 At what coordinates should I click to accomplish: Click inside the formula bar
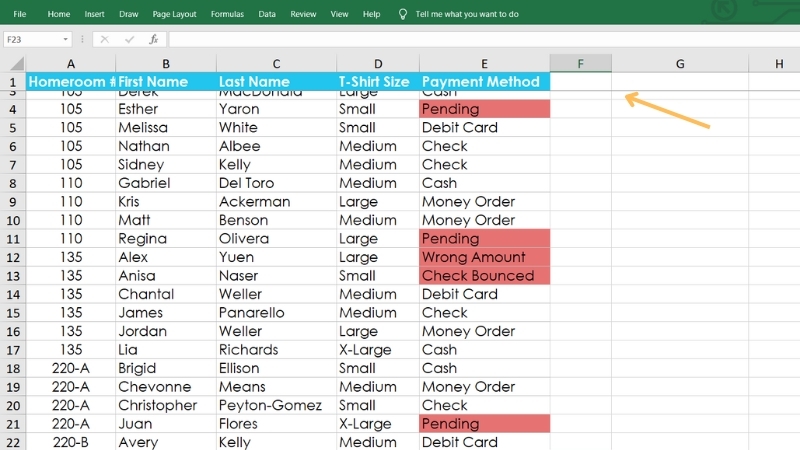484,39
